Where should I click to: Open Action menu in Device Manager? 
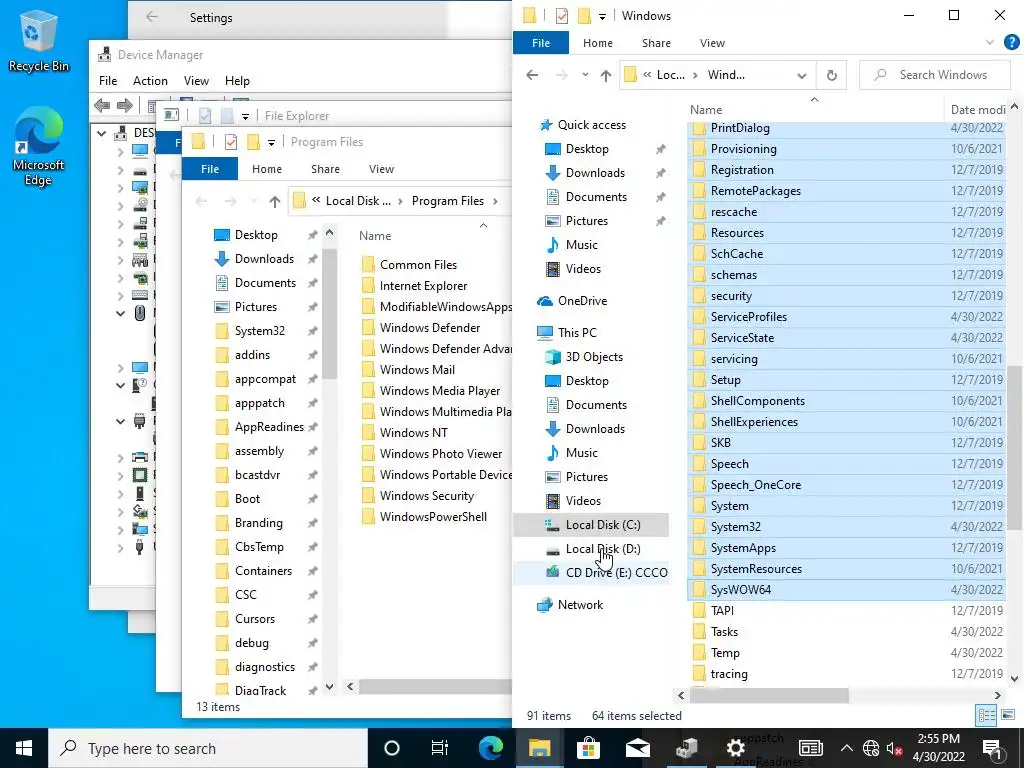(x=150, y=81)
